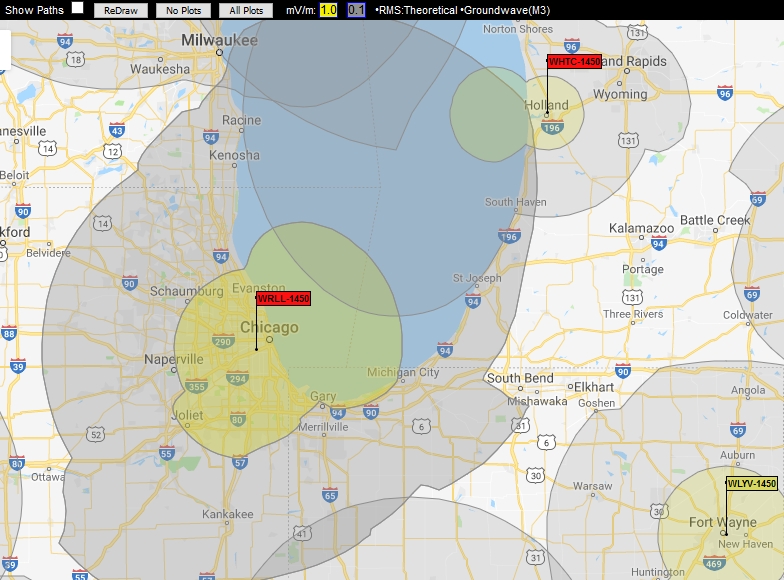Click the Racine city label
Viewport: 784px width, 580px height.
click(x=242, y=120)
